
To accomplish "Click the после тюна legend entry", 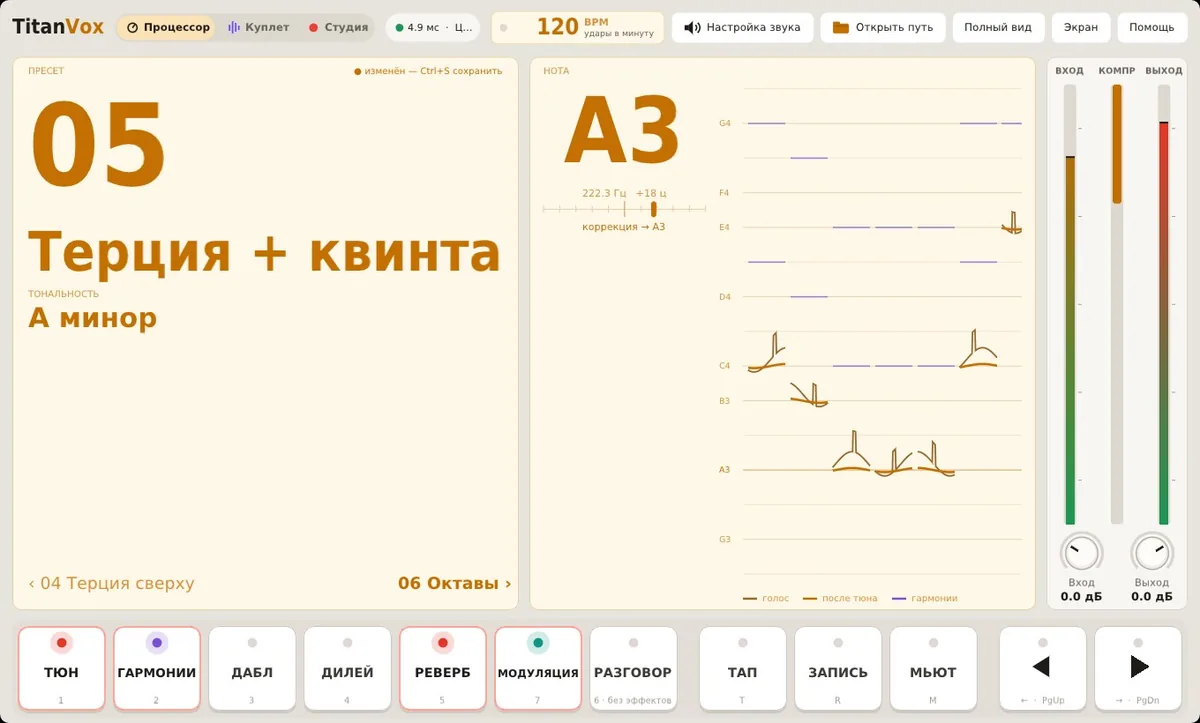I will tap(840, 598).
